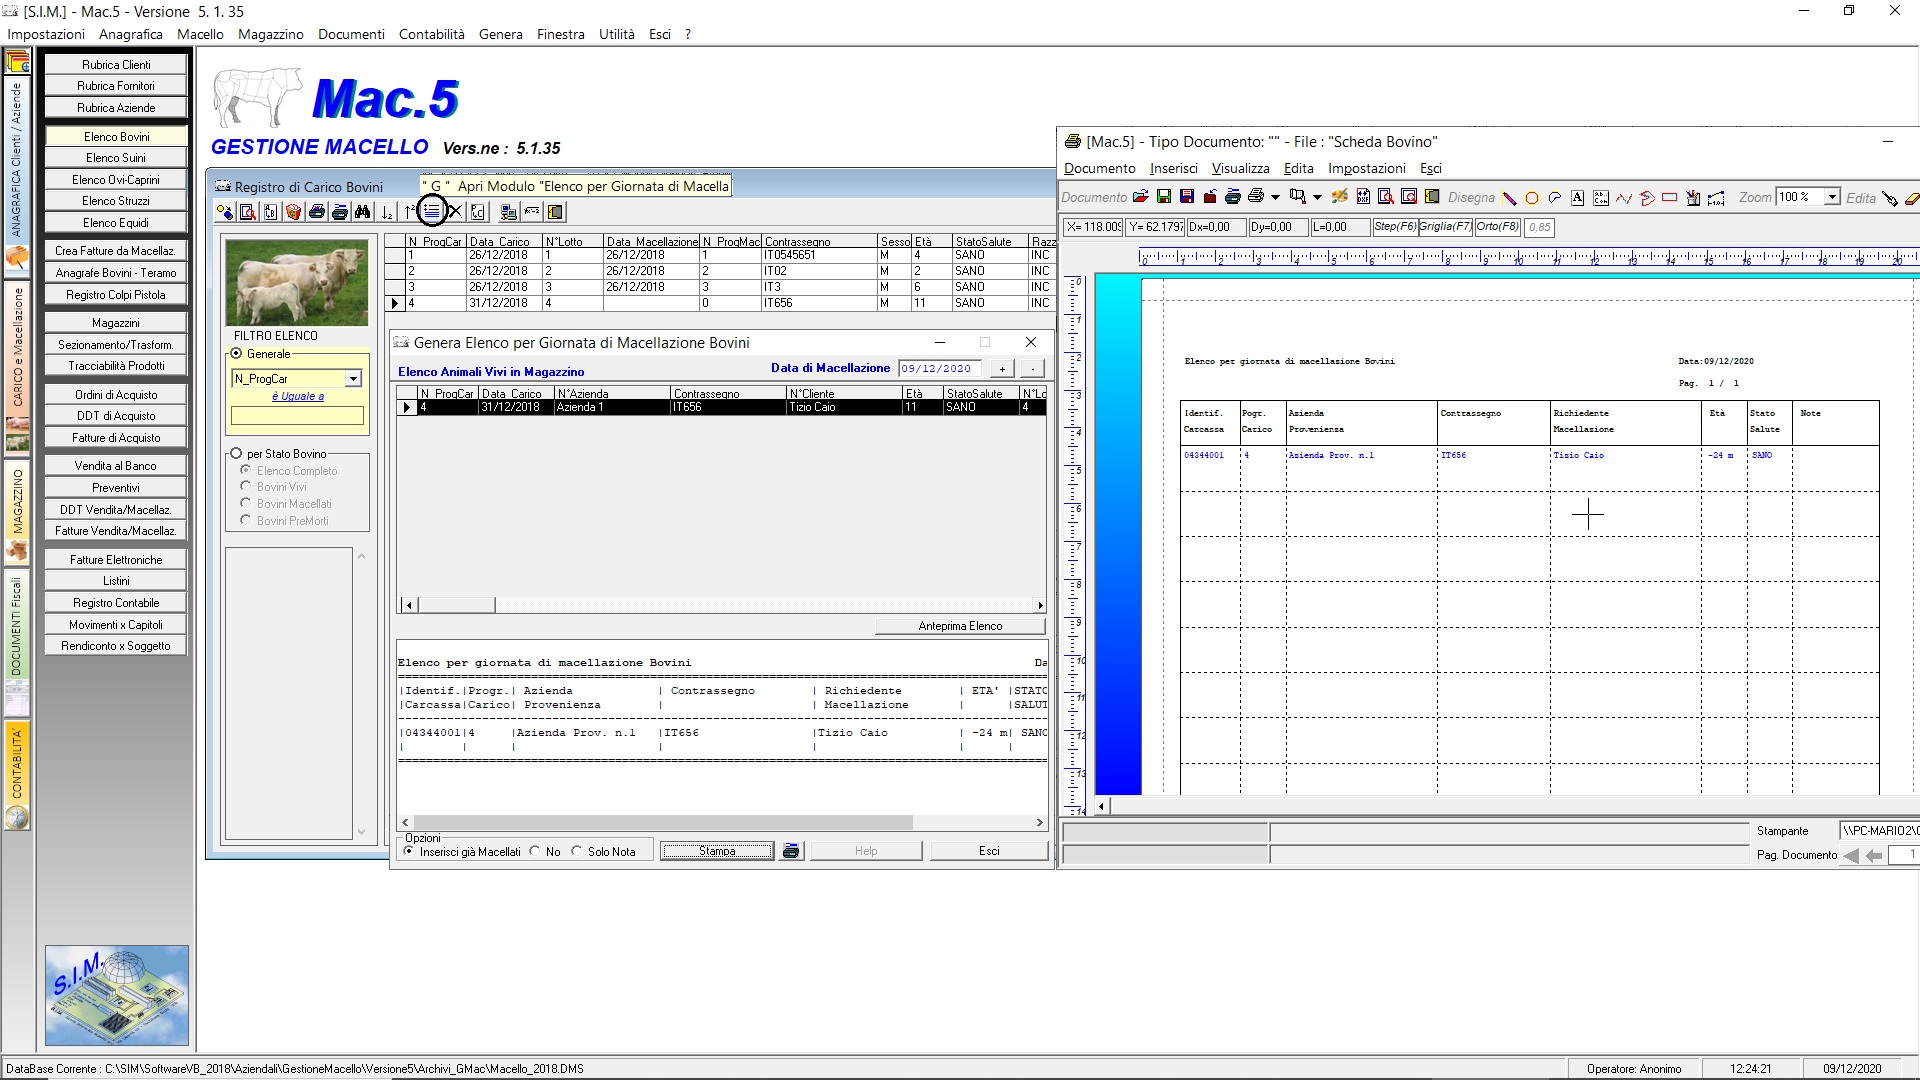Click the binoculars search icon in Registro toolbar
The image size is (1920, 1080).
(363, 212)
